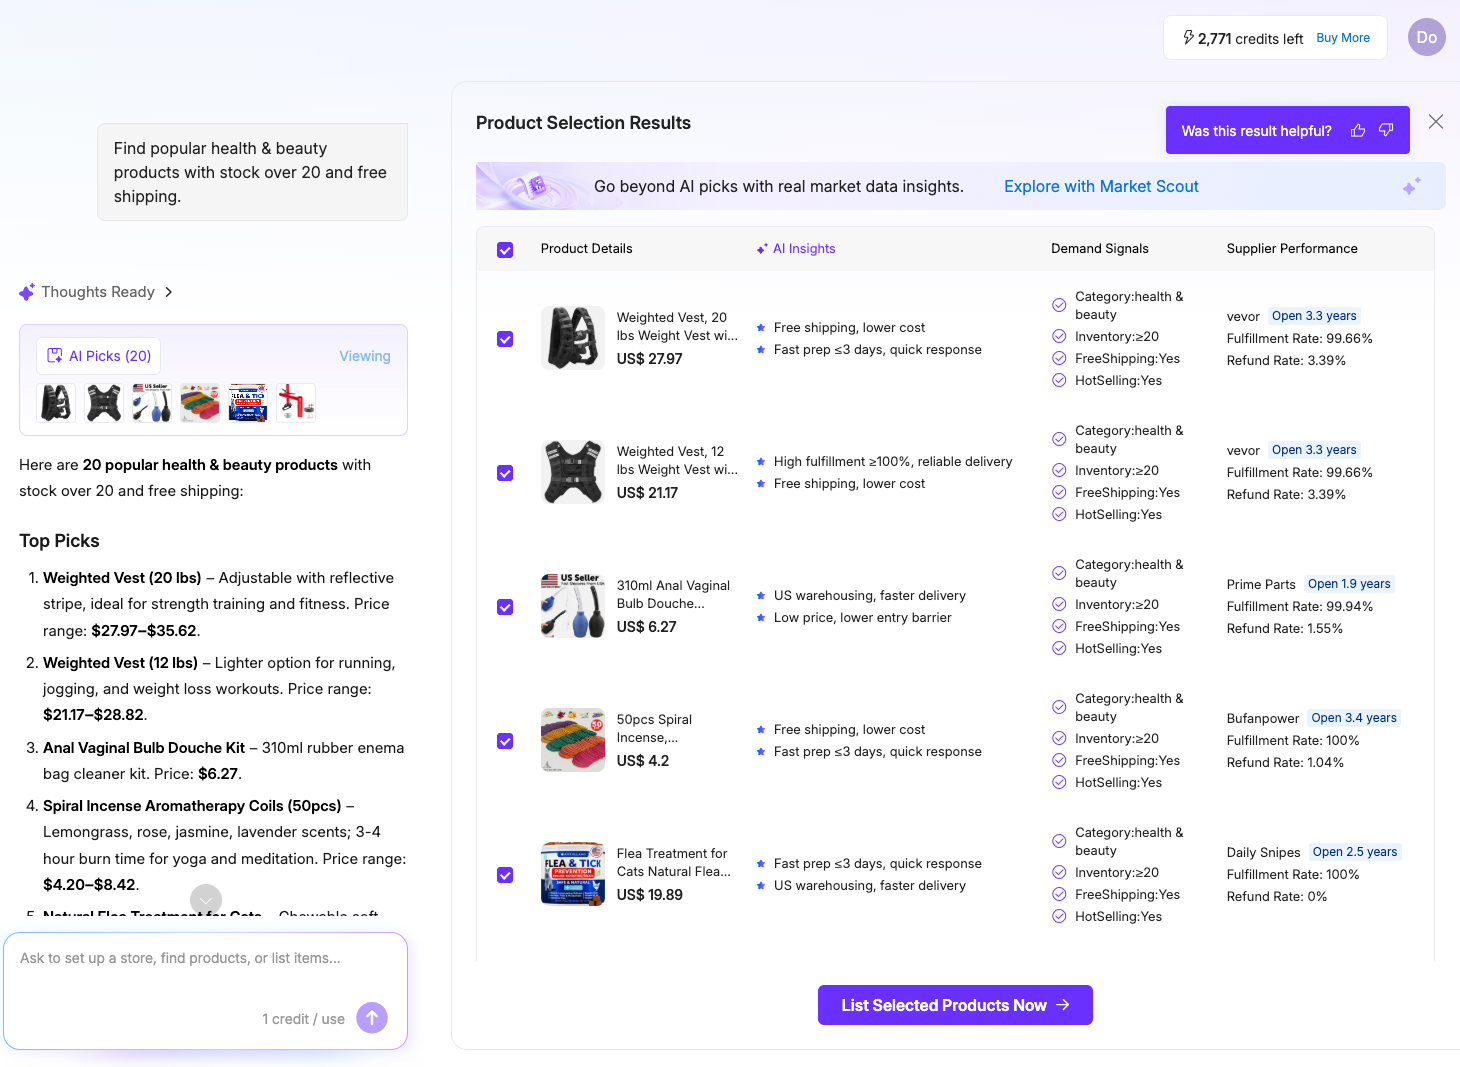Screen dimensions: 1460x1067
Task: Open the Flea Treatment product image
Action: click(573, 874)
